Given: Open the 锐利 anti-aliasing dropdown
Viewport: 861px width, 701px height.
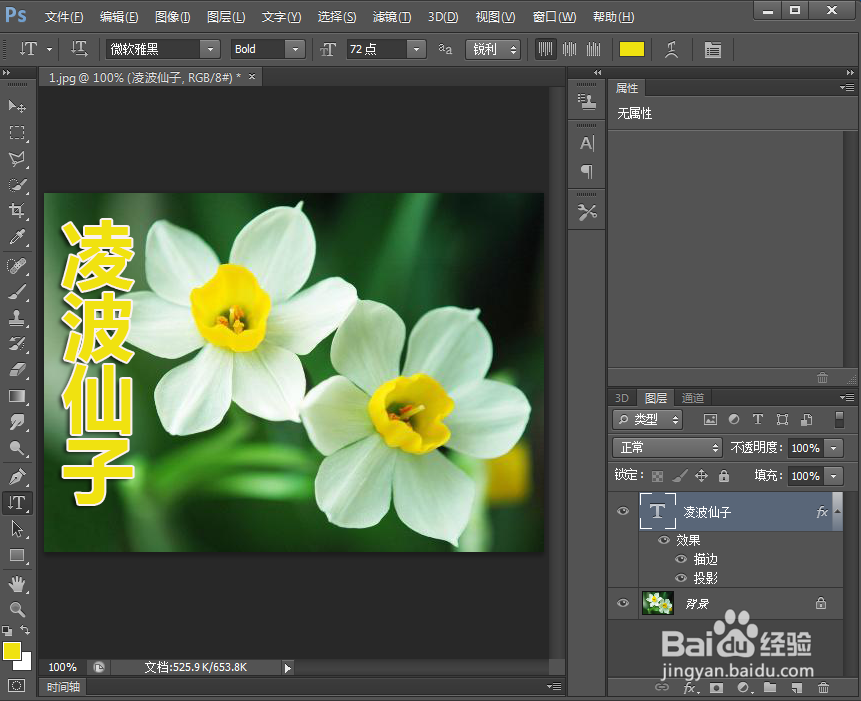Looking at the screenshot, I should tap(493, 49).
